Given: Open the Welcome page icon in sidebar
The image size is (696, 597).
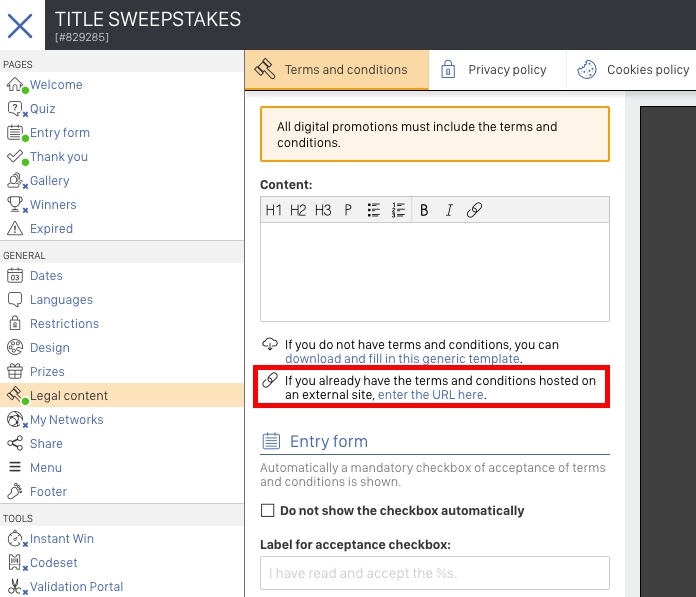Looking at the screenshot, I should click(15, 84).
